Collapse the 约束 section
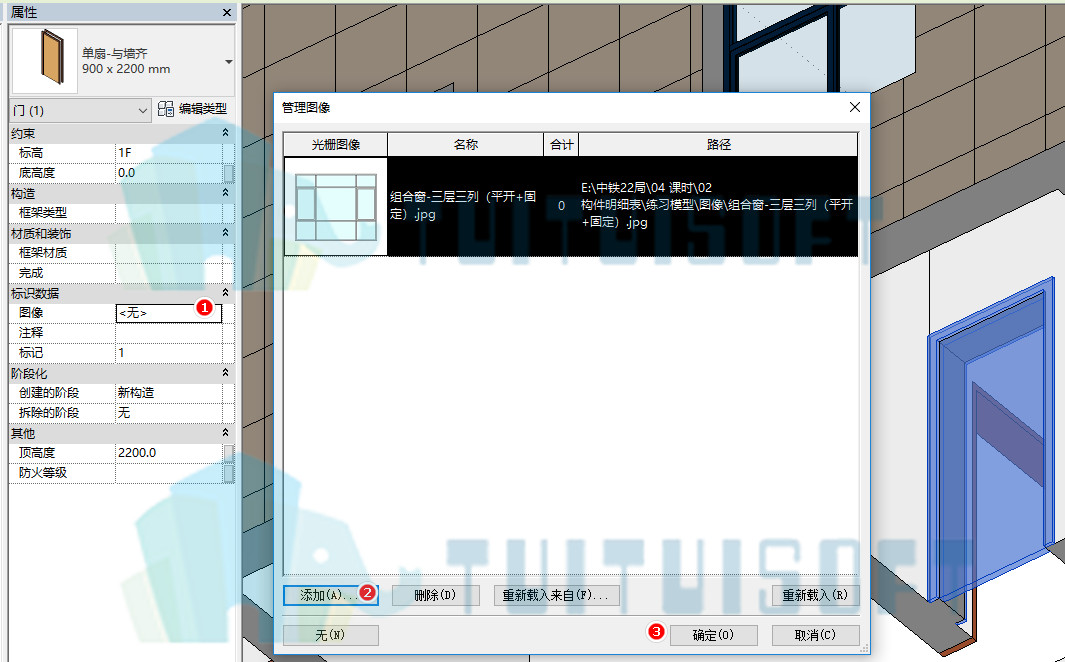Screen dimensions: 1065x662 click(225, 133)
